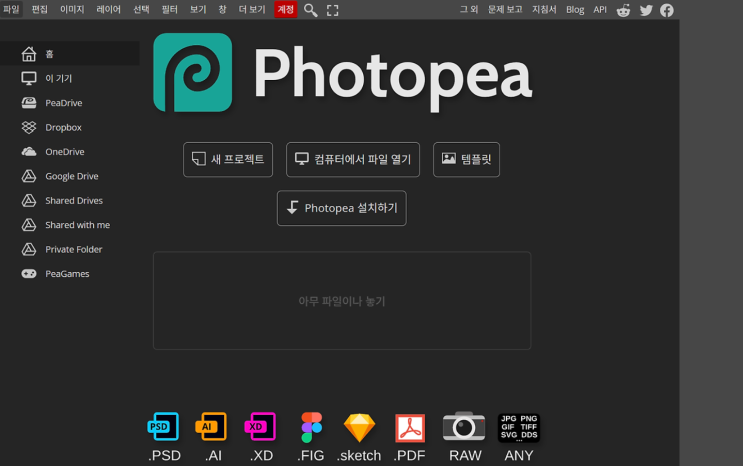743x466 pixels.
Task: Click the PeaGames gamepad icon
Action: [x=29, y=274]
